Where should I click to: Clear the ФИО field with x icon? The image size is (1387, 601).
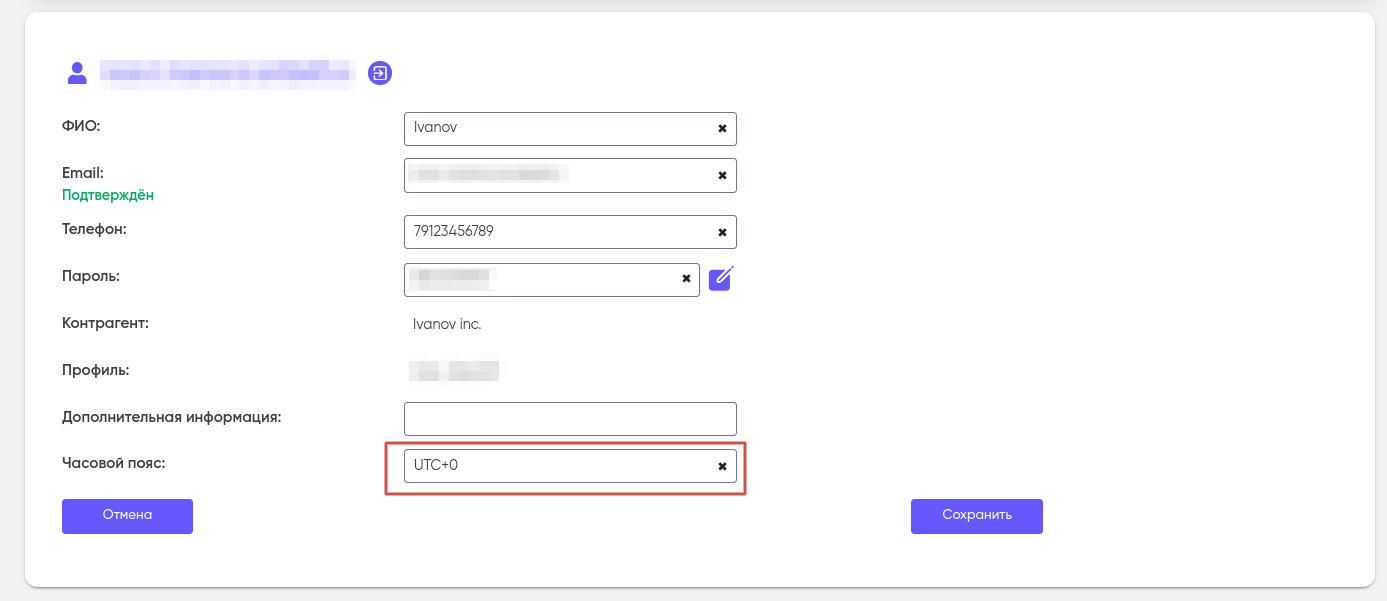click(722, 129)
